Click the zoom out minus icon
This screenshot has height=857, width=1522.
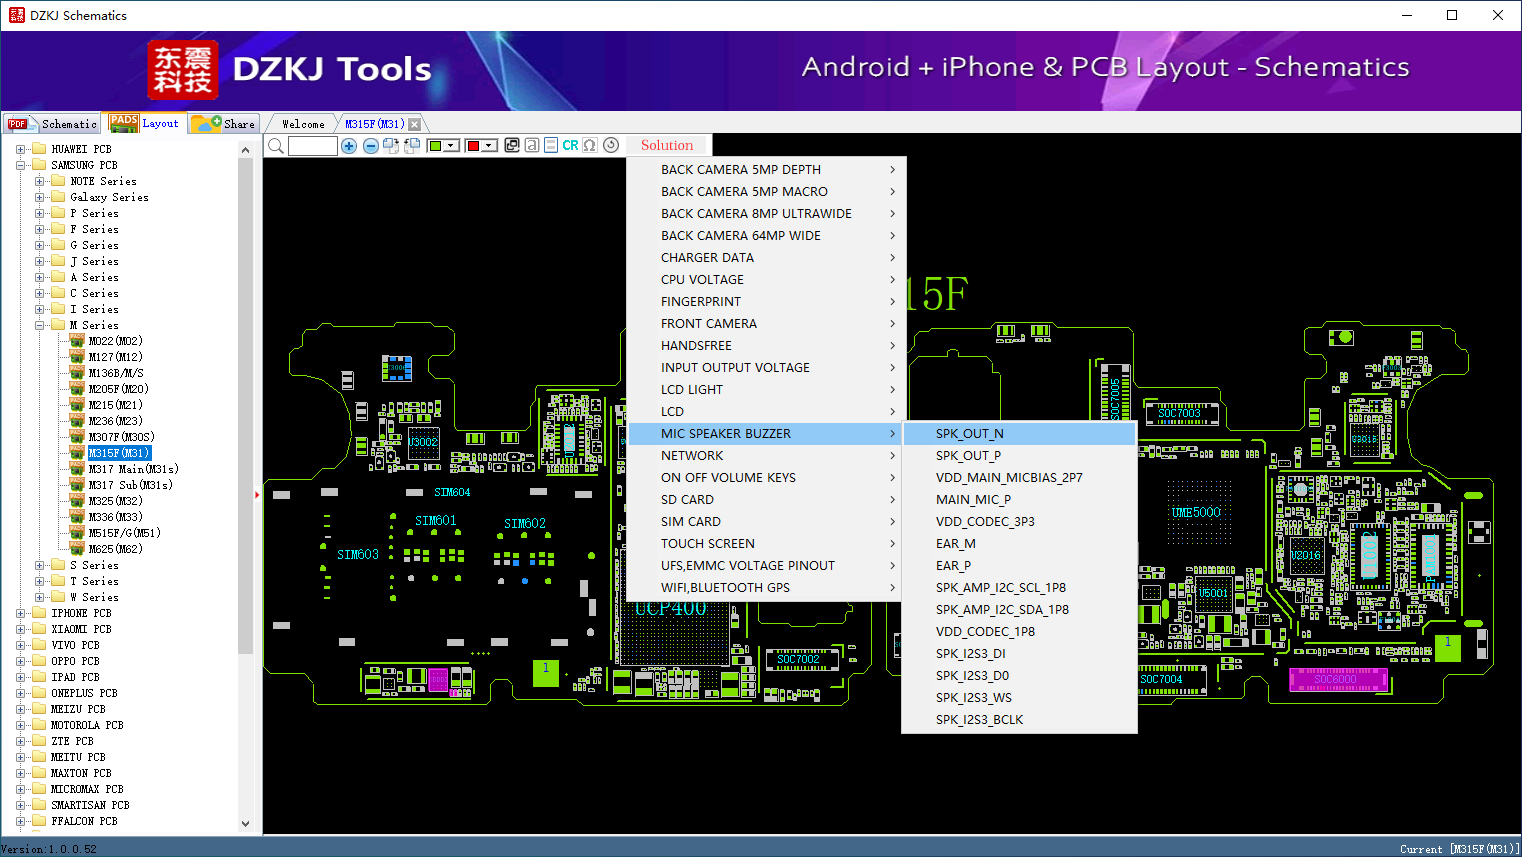(x=371, y=146)
